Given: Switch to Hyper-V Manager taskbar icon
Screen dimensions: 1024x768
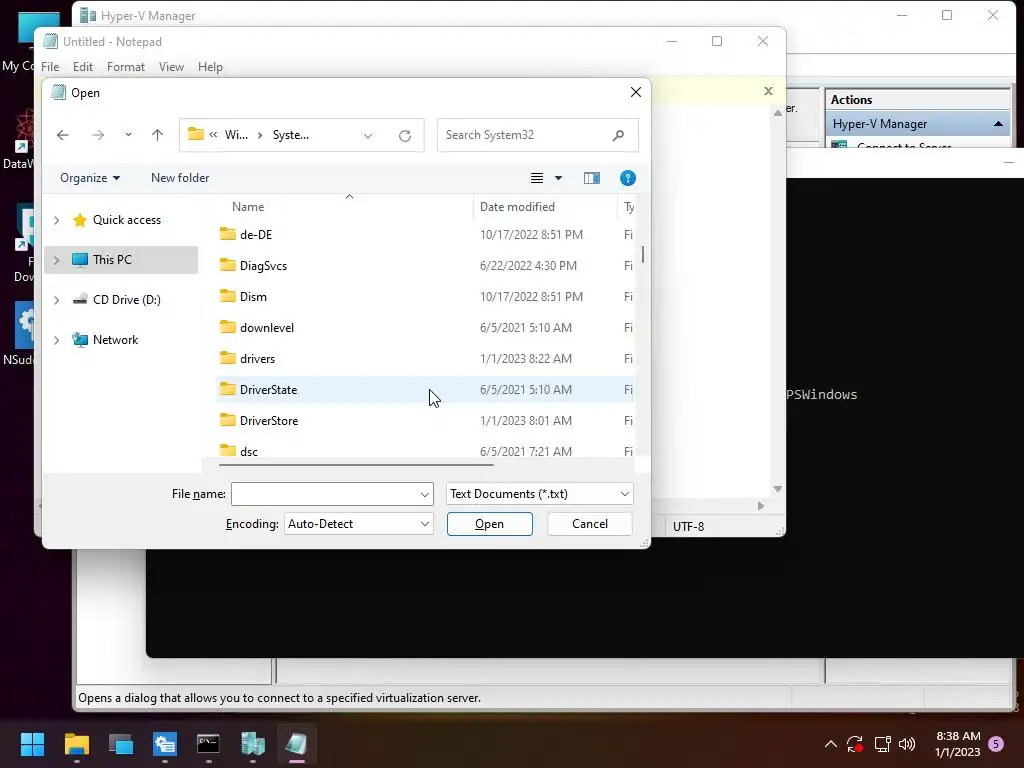Looking at the screenshot, I should (253, 744).
